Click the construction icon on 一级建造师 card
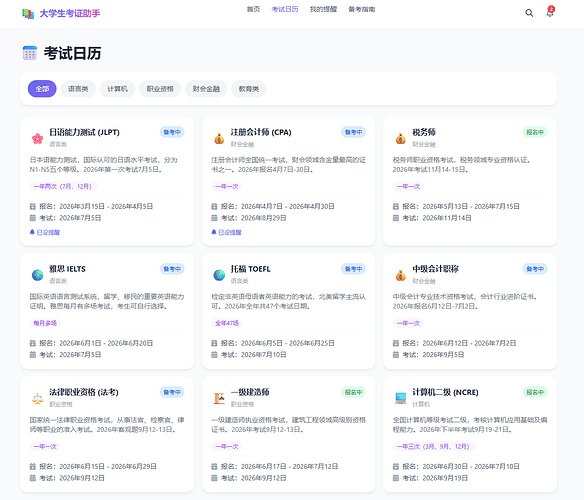Viewport: 584px width, 500px height. point(219,399)
